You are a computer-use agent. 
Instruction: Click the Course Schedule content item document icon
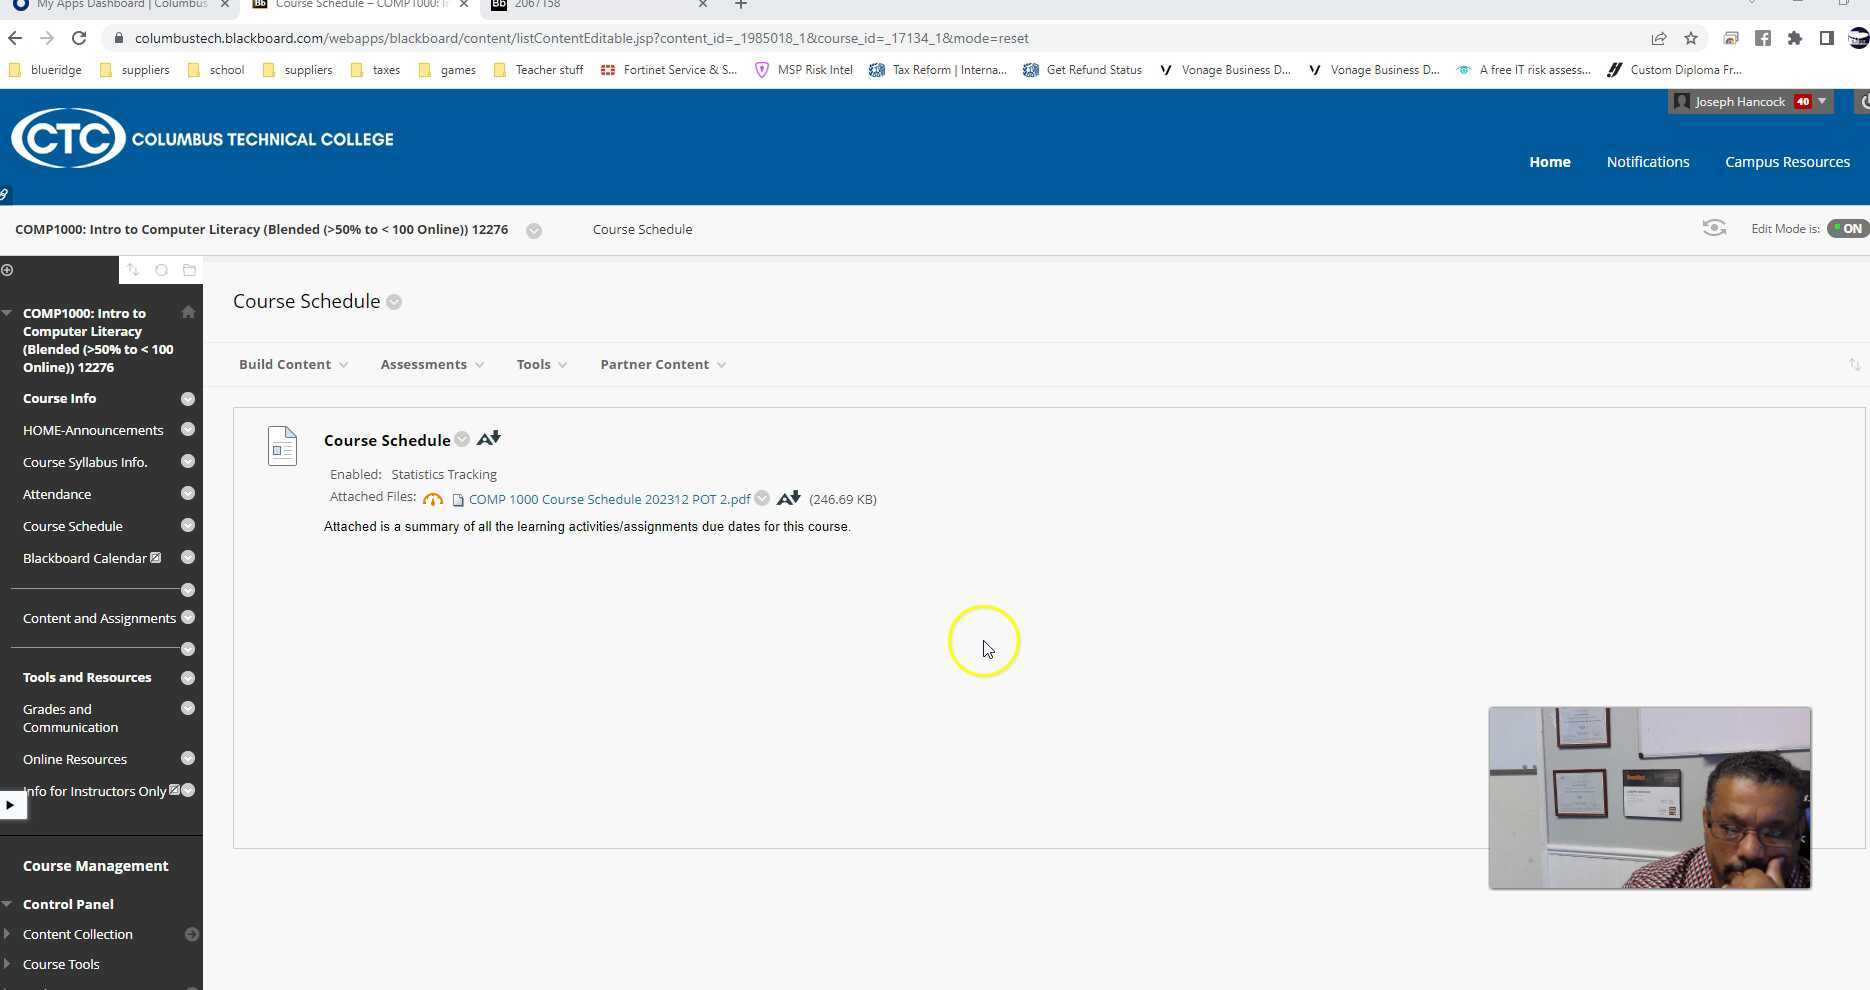(282, 445)
